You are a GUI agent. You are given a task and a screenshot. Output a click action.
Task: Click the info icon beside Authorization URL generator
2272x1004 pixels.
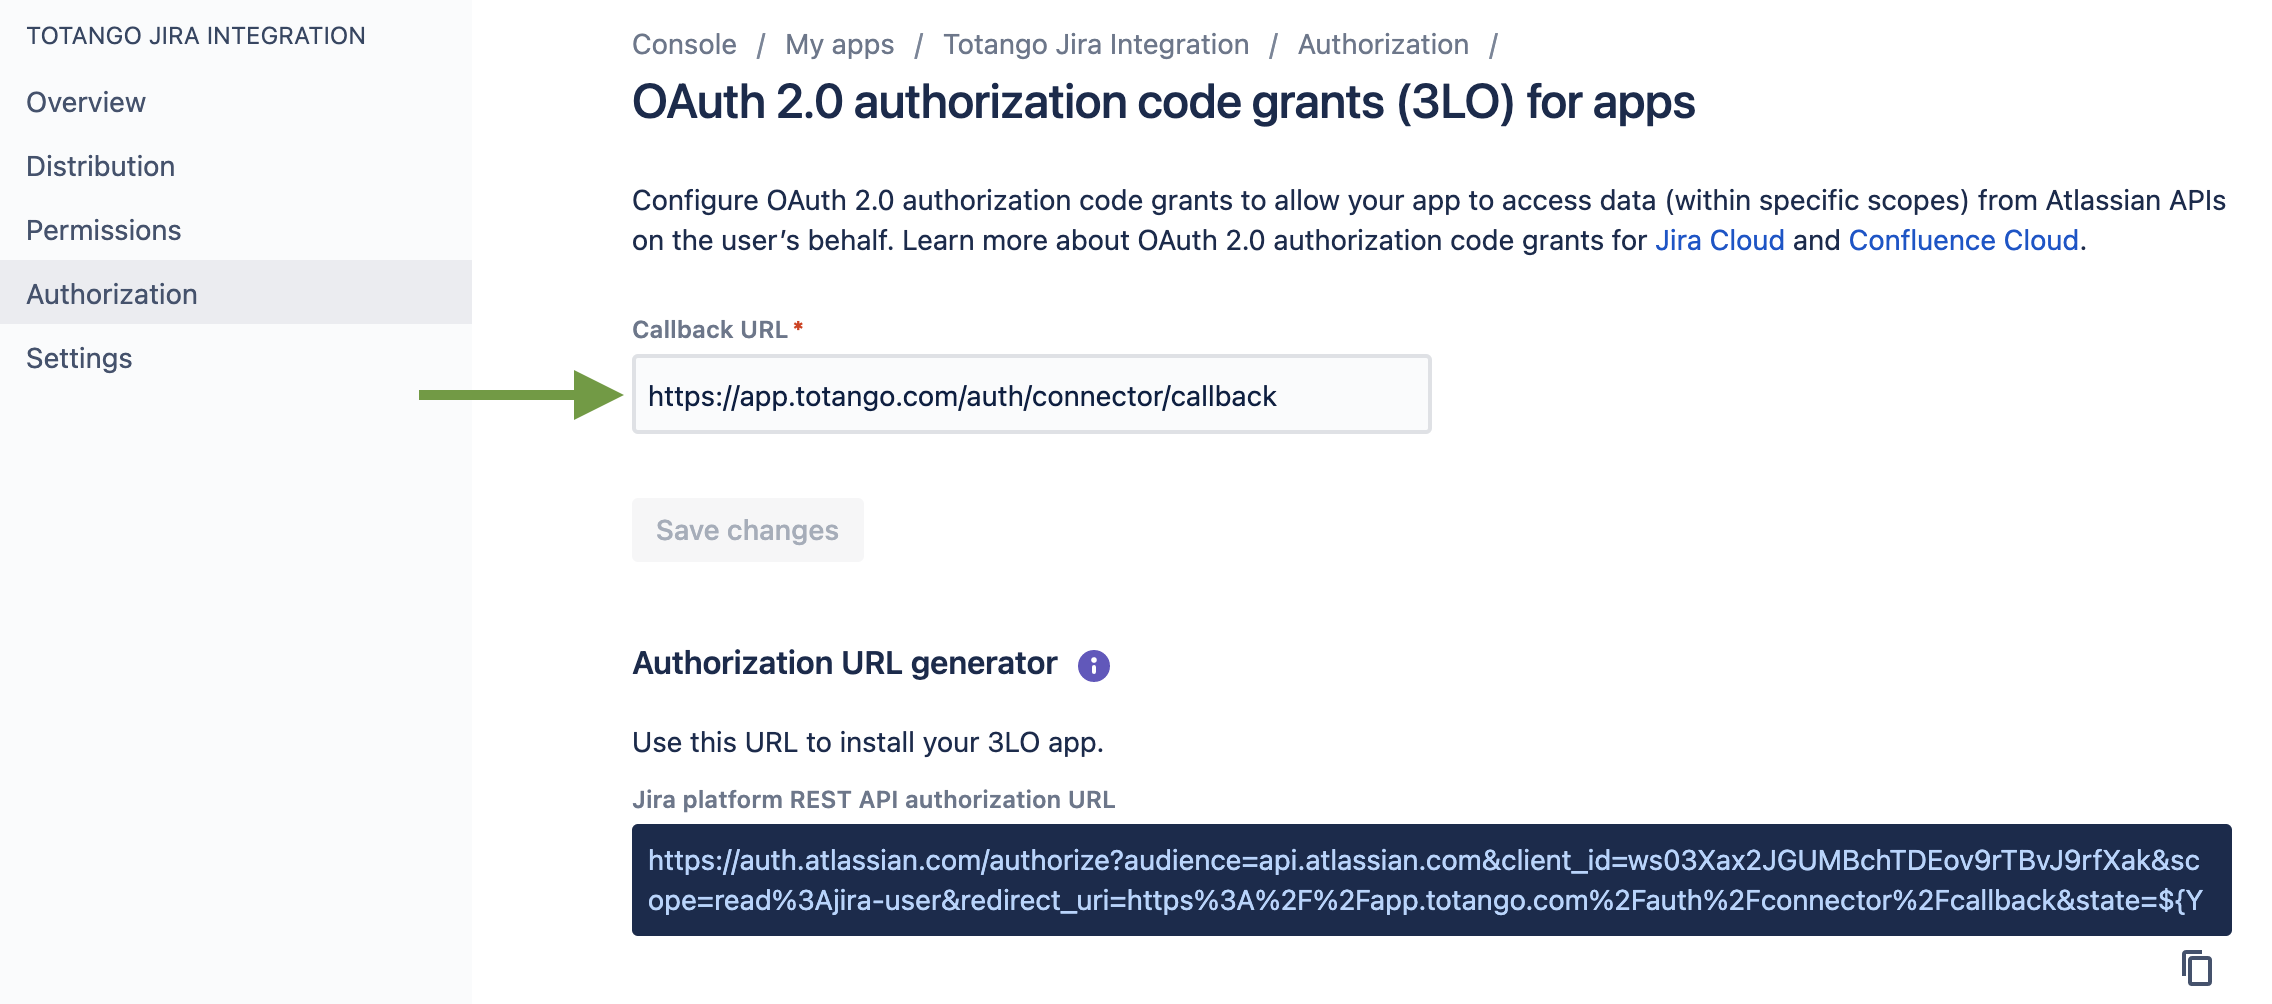pos(1093,665)
